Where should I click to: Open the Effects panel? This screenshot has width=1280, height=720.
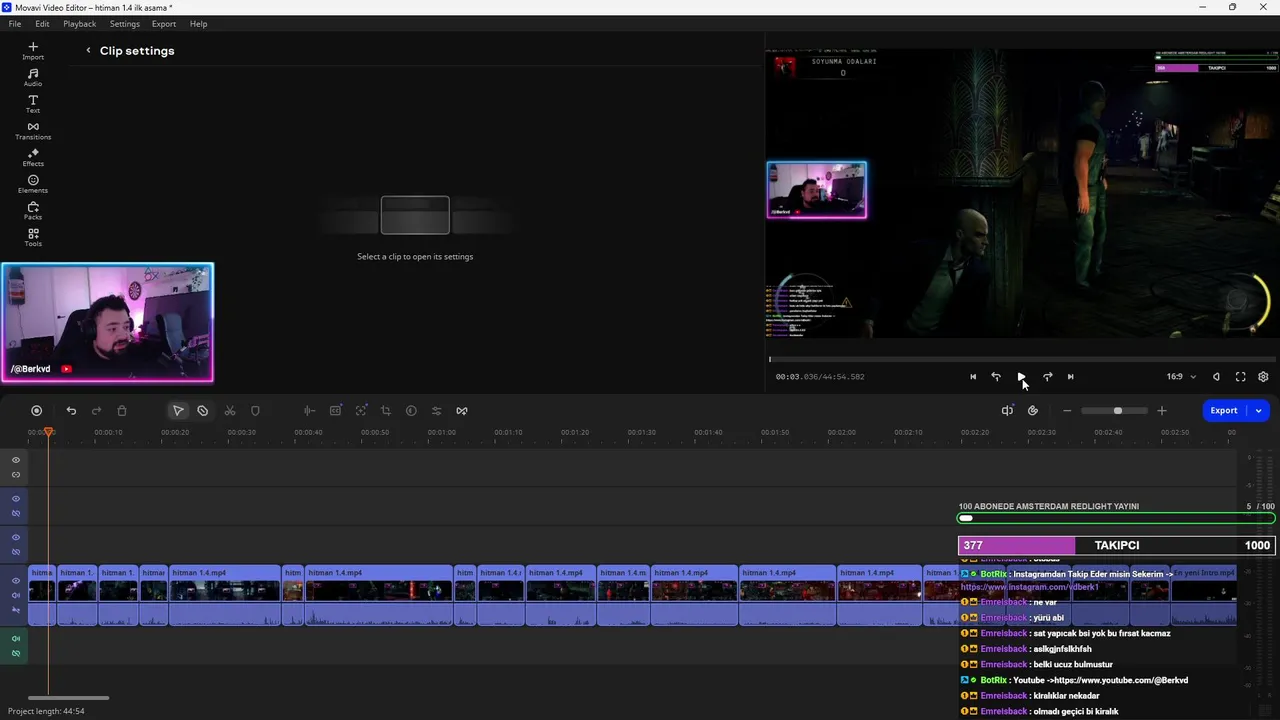click(x=33, y=158)
